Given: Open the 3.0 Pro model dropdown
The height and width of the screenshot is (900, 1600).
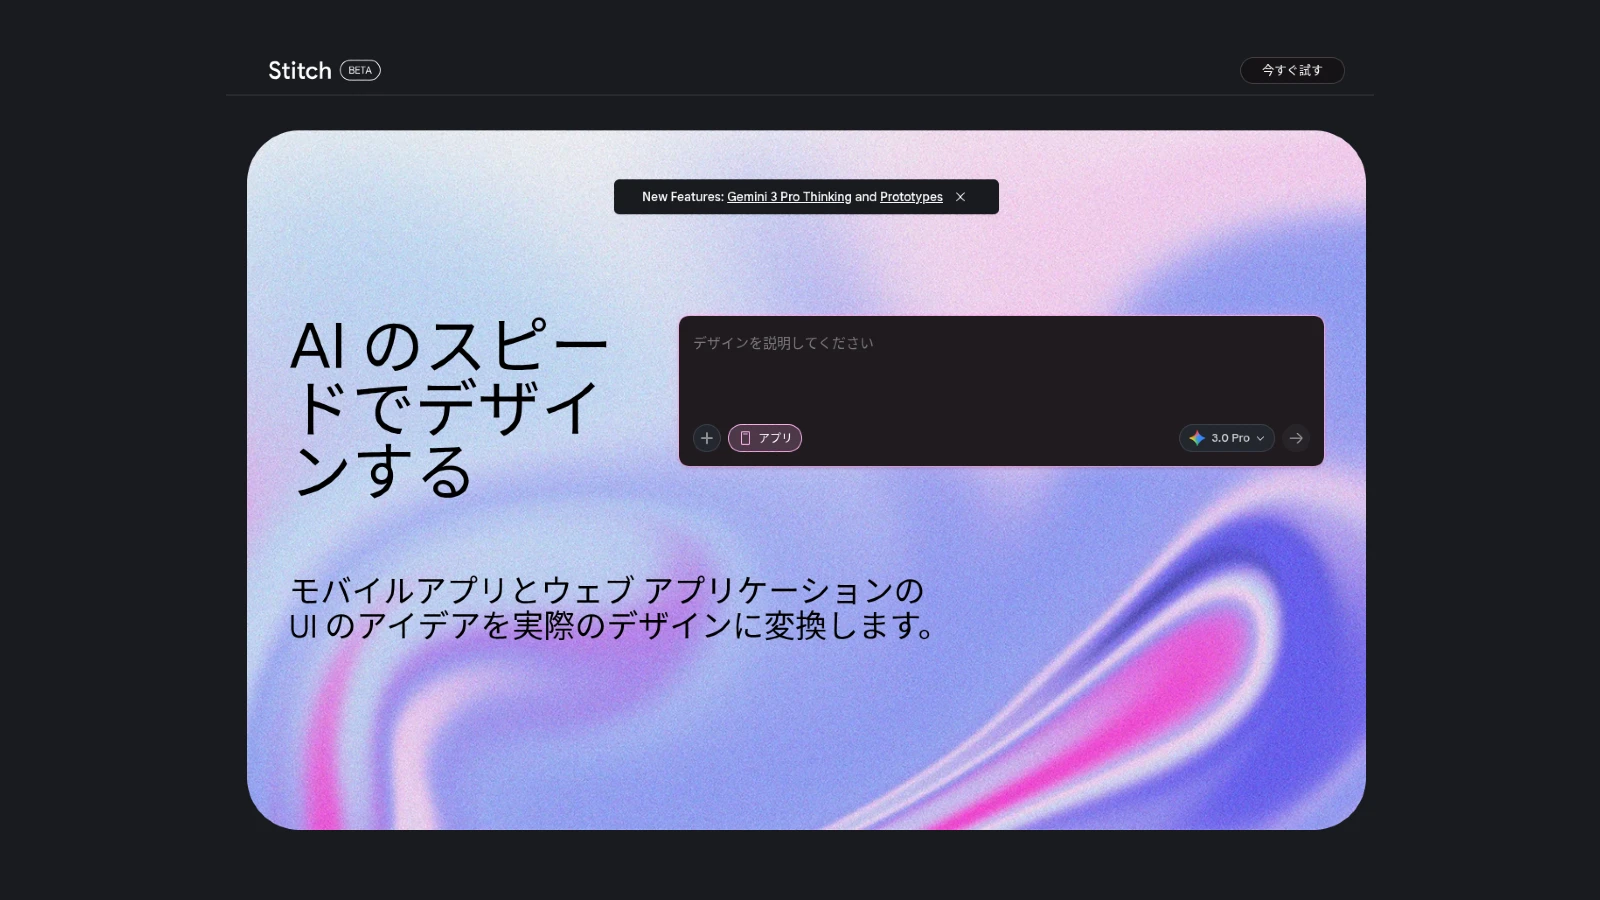Looking at the screenshot, I should [x=1229, y=438].
